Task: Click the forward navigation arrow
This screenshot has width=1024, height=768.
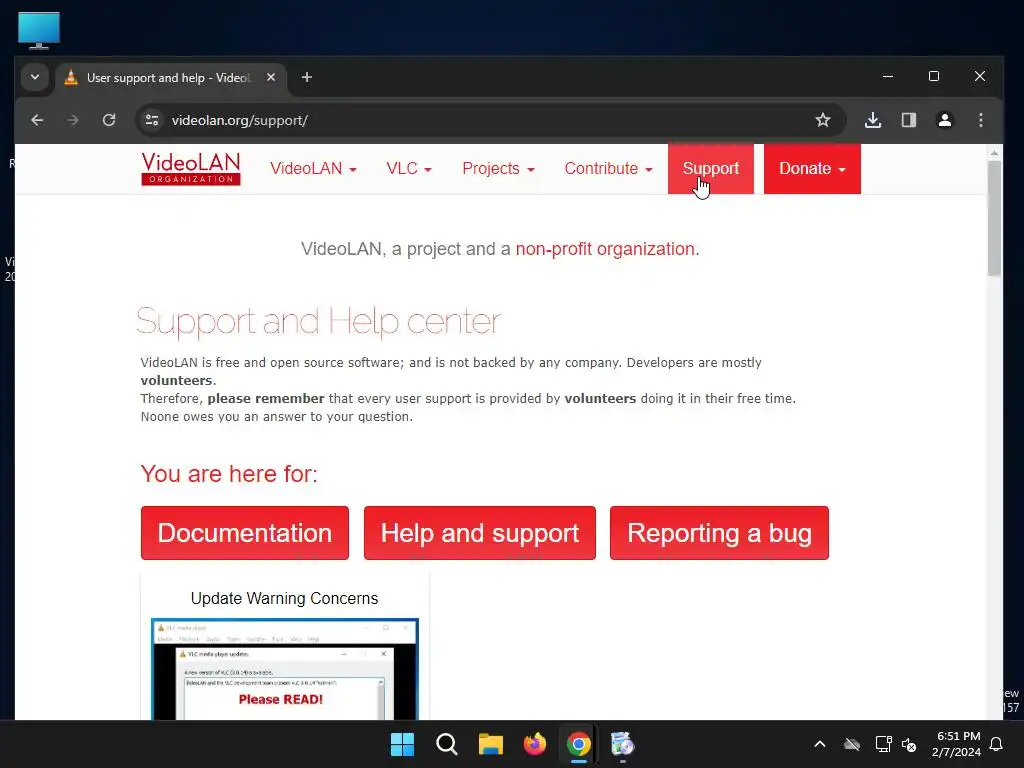Action: click(72, 120)
